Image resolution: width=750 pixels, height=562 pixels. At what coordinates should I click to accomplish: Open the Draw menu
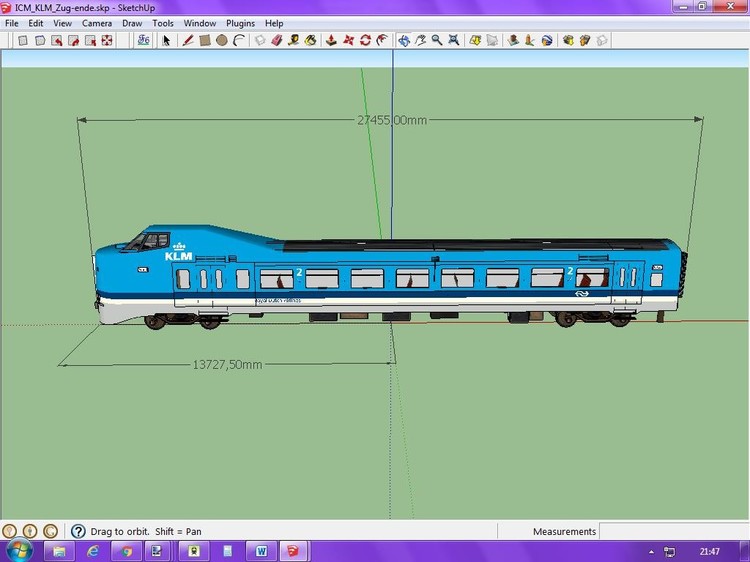132,23
